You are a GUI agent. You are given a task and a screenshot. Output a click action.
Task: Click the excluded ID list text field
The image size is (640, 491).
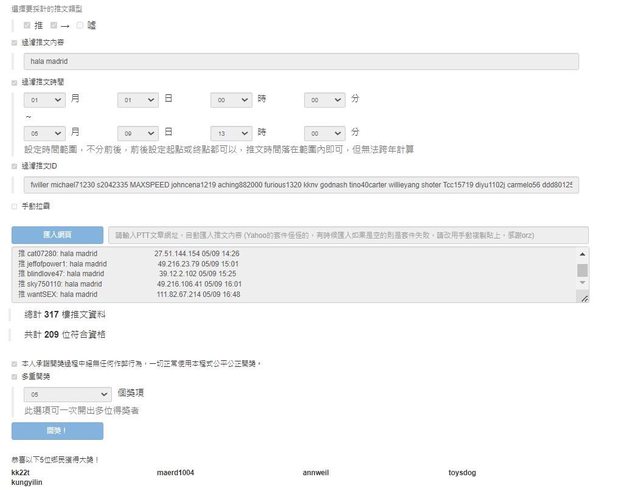point(300,185)
